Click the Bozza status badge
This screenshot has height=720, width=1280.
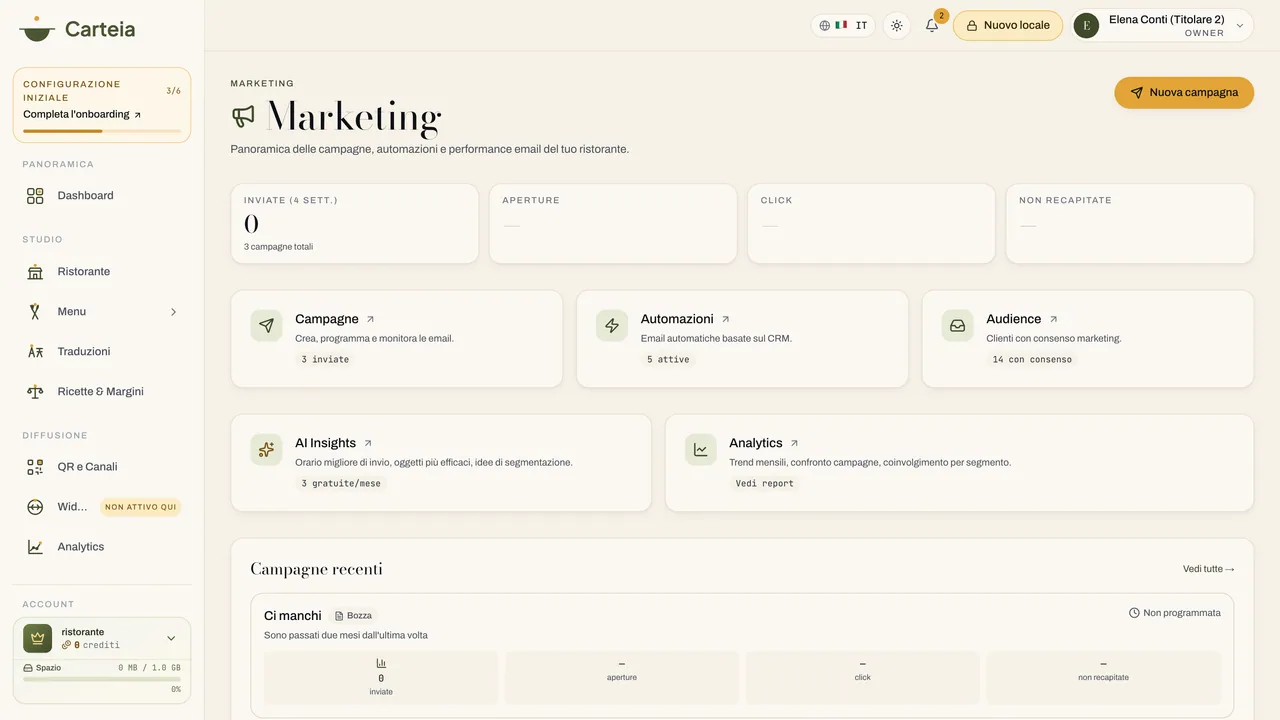click(x=354, y=616)
